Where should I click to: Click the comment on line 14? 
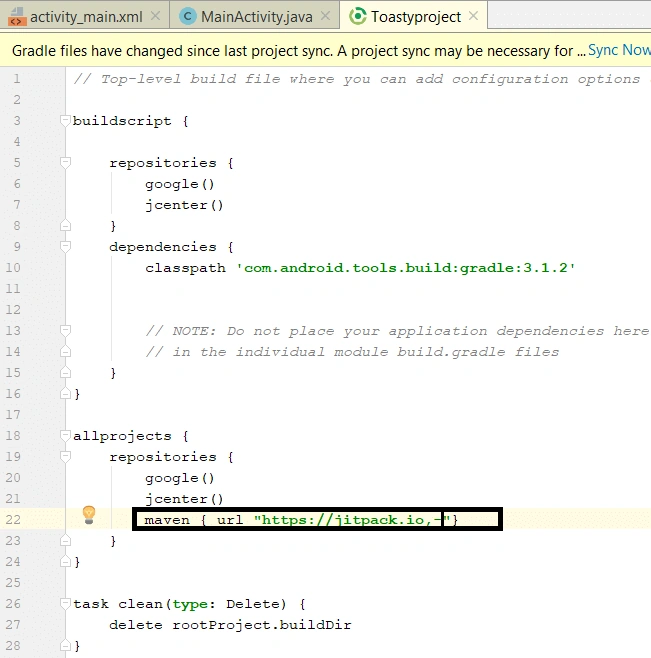click(x=352, y=352)
